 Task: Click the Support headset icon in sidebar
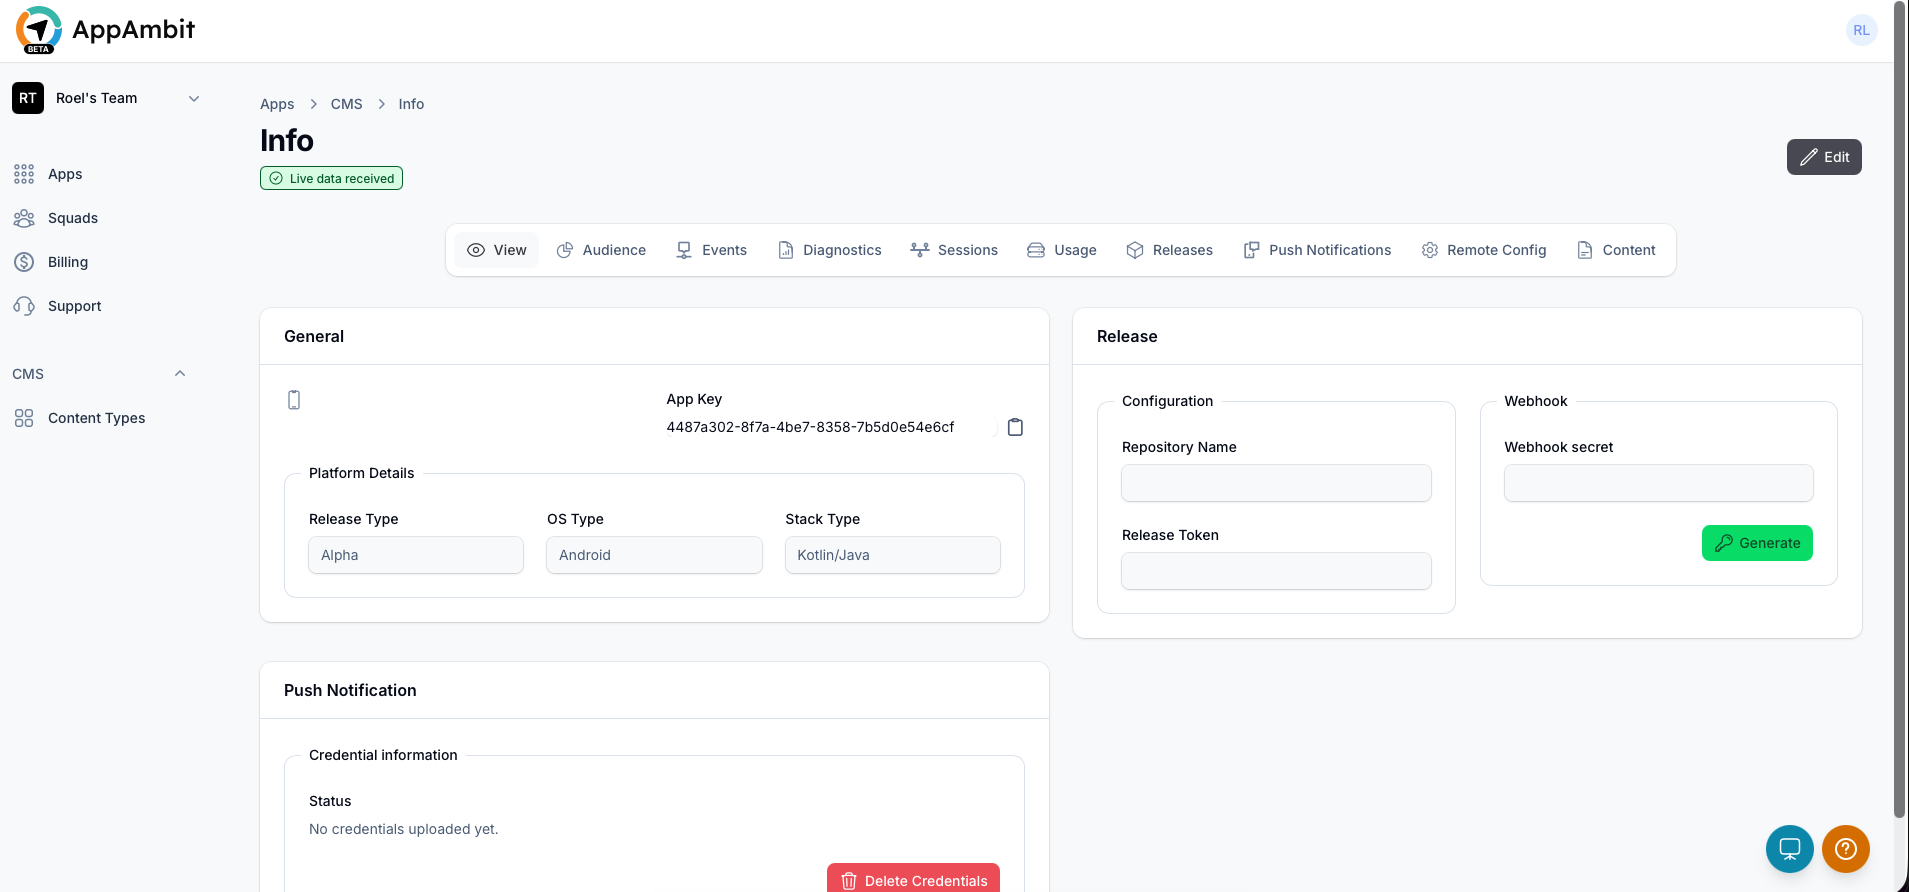point(24,306)
